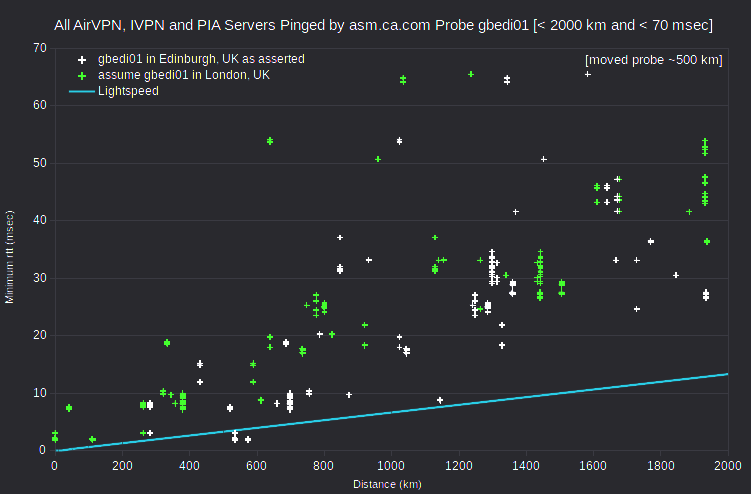The width and height of the screenshot is (751, 494).
Task: Select the green data point near 1885 km, 41 msec
Action: point(689,212)
